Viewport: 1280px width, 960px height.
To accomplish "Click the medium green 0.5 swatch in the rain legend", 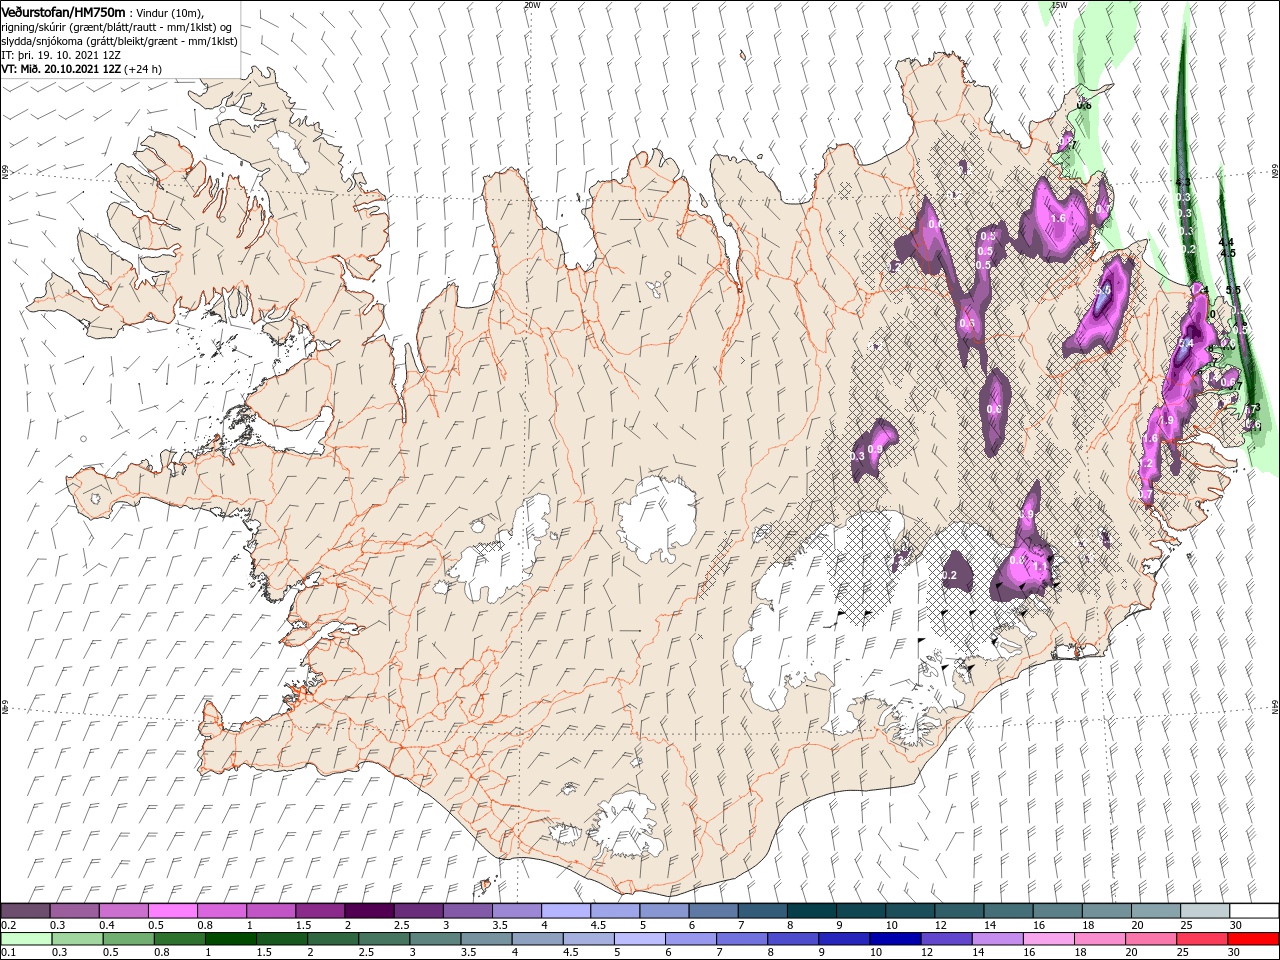I will [127, 939].
